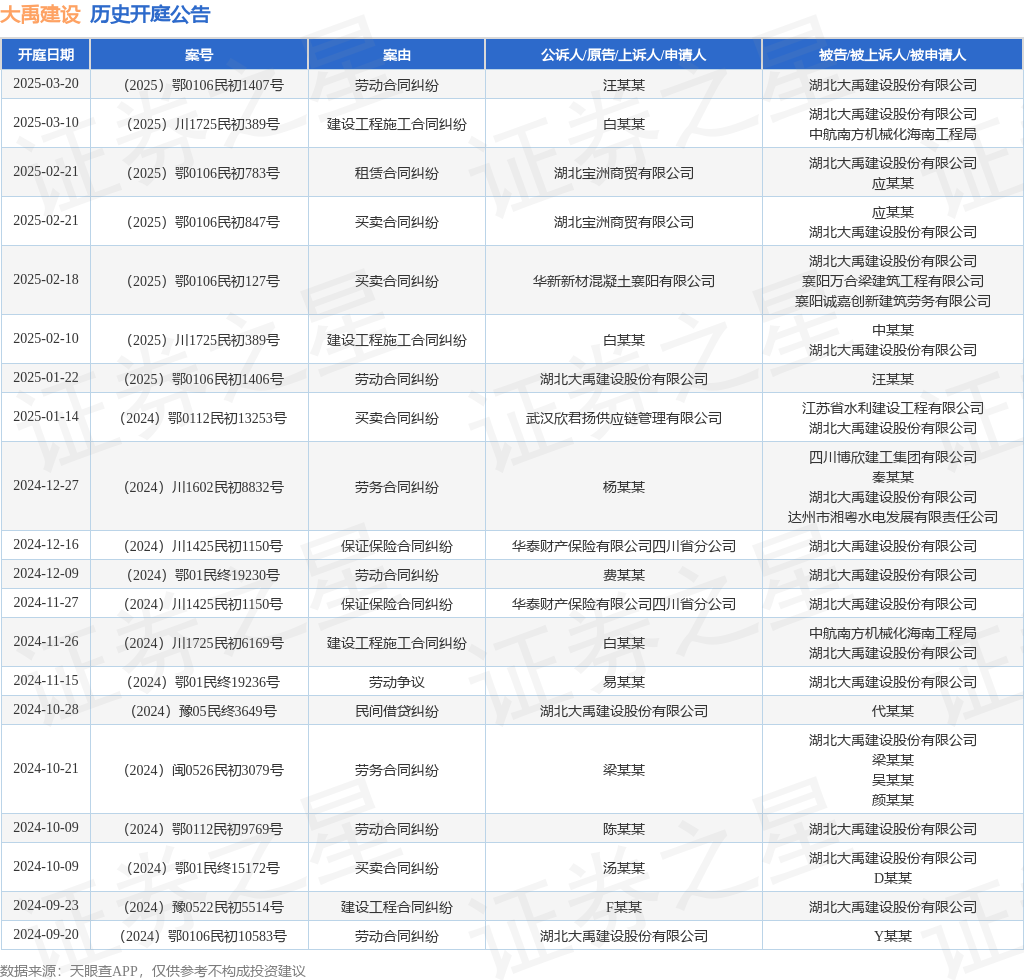The width and height of the screenshot is (1024, 980).
Task: Select case number (2024)鄂01民终19230号
Action: tap(203, 575)
